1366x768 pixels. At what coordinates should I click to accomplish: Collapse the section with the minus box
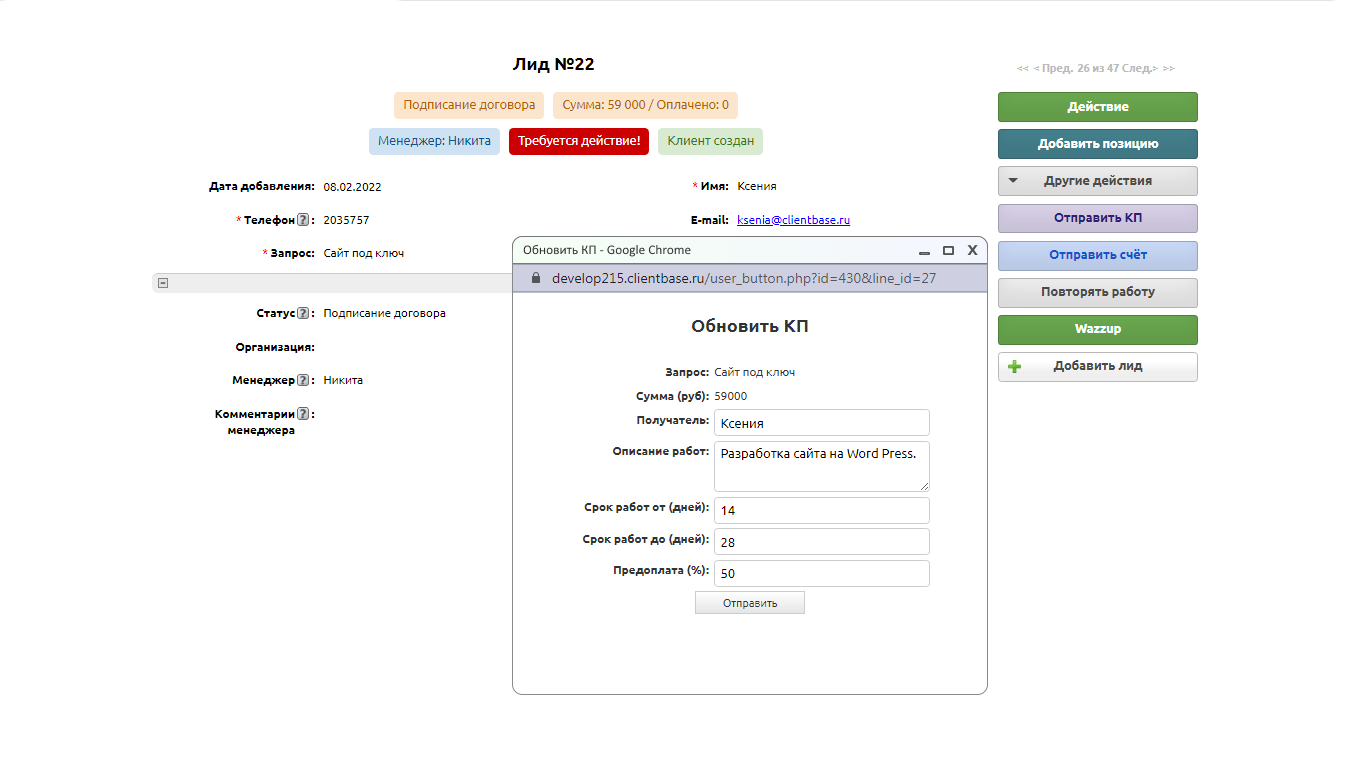coord(163,283)
